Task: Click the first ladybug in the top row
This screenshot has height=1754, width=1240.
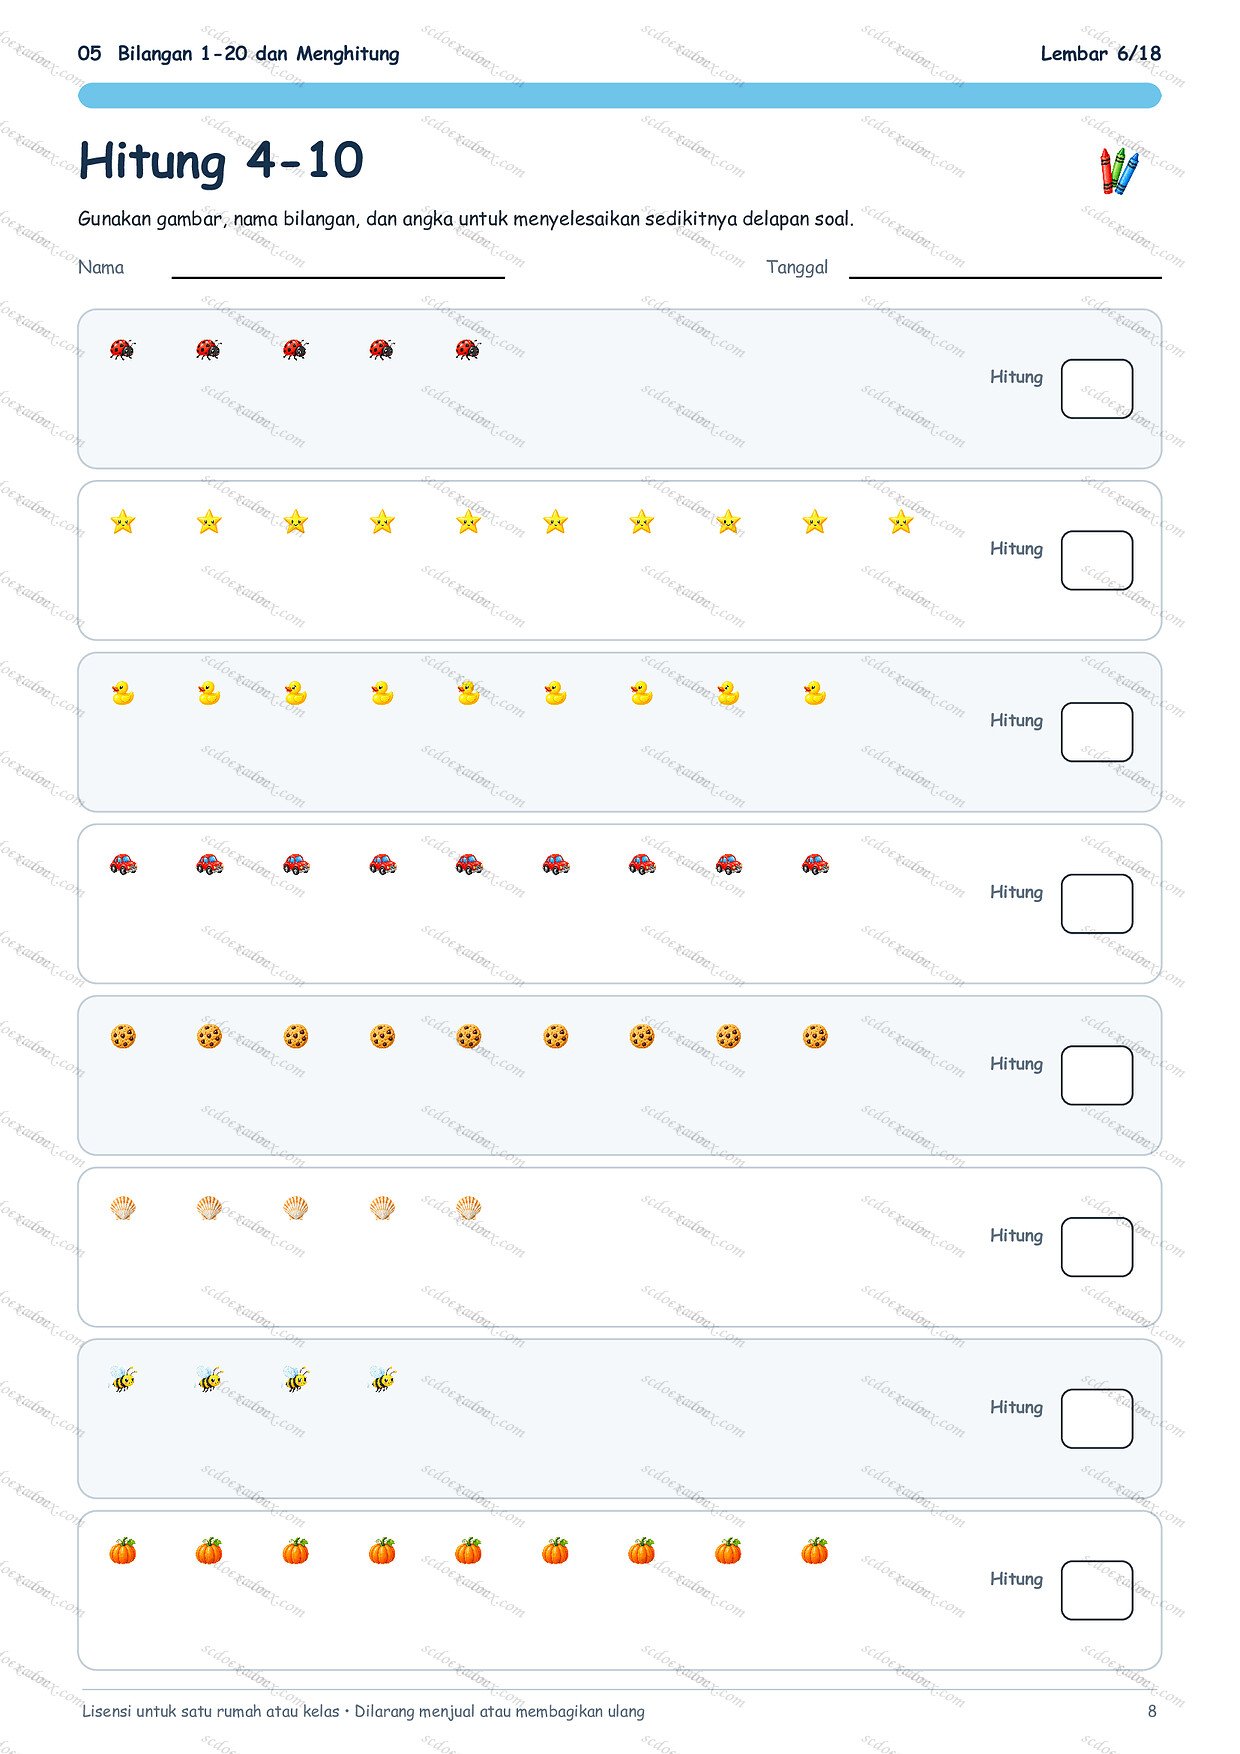Action: [122, 349]
